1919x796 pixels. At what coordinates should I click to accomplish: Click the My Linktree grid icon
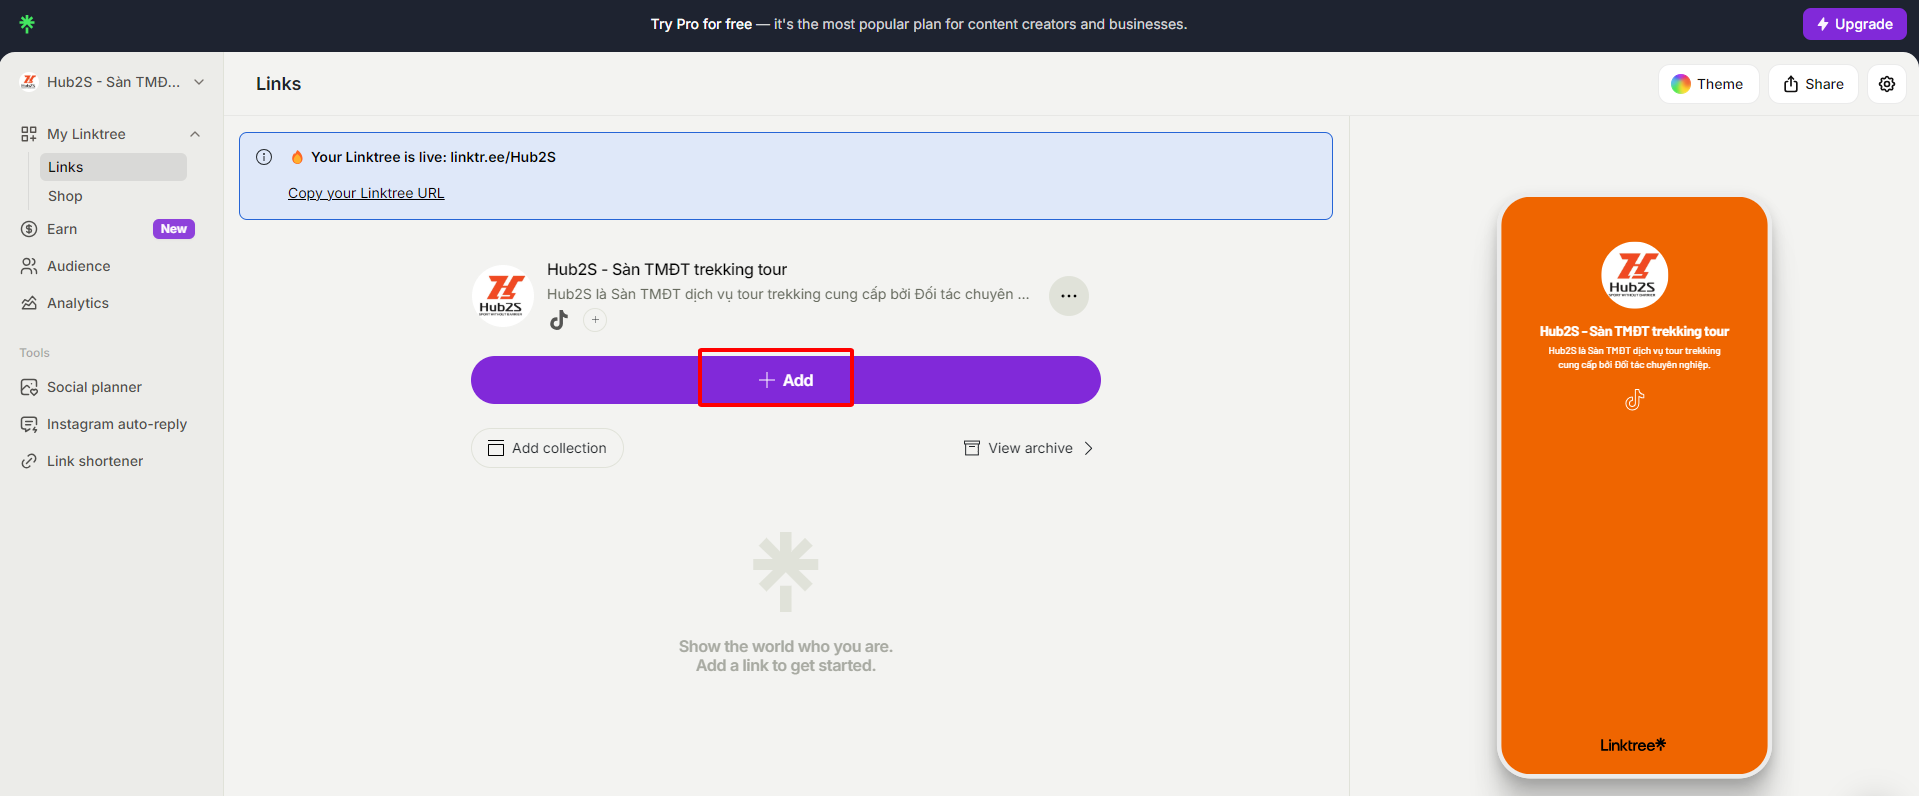pos(29,134)
